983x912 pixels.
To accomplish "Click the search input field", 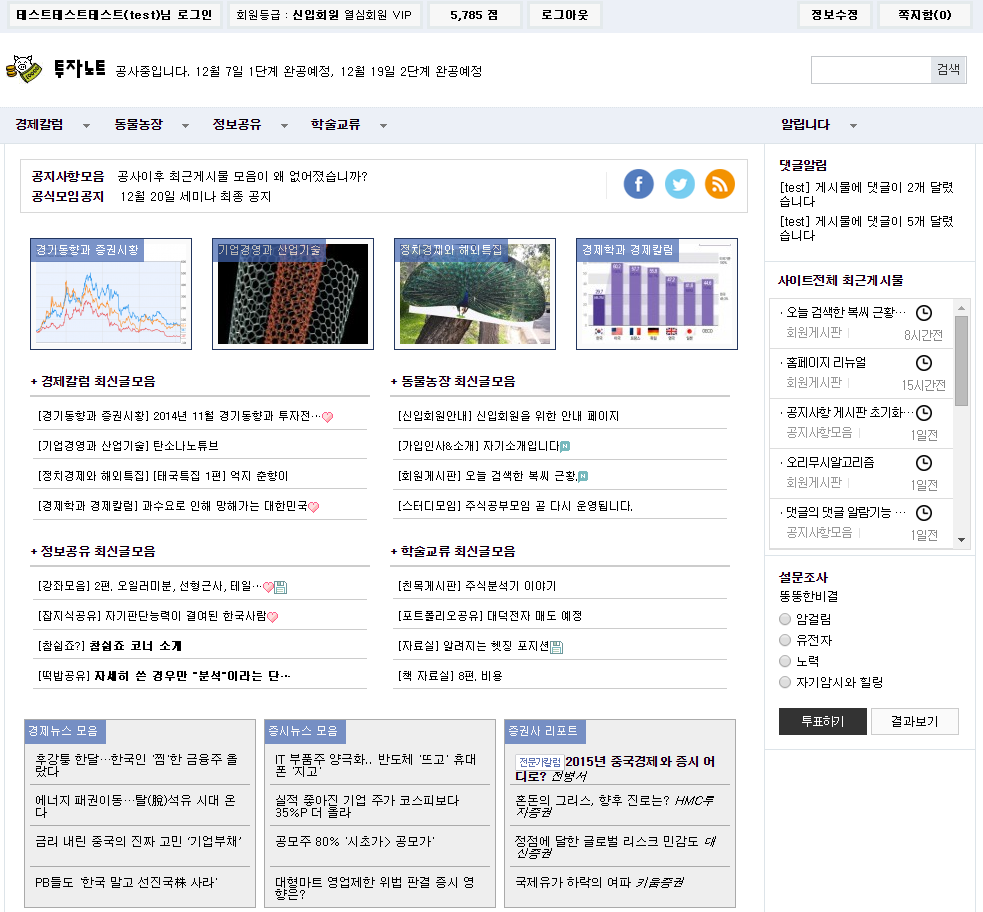I will click(x=871, y=70).
